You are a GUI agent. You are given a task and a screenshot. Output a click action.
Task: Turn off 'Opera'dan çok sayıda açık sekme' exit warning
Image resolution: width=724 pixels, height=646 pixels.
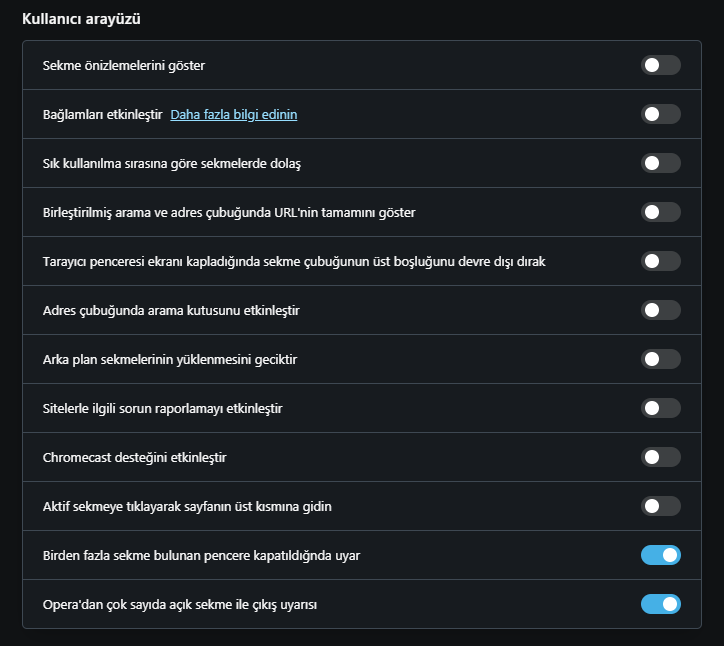pos(660,604)
